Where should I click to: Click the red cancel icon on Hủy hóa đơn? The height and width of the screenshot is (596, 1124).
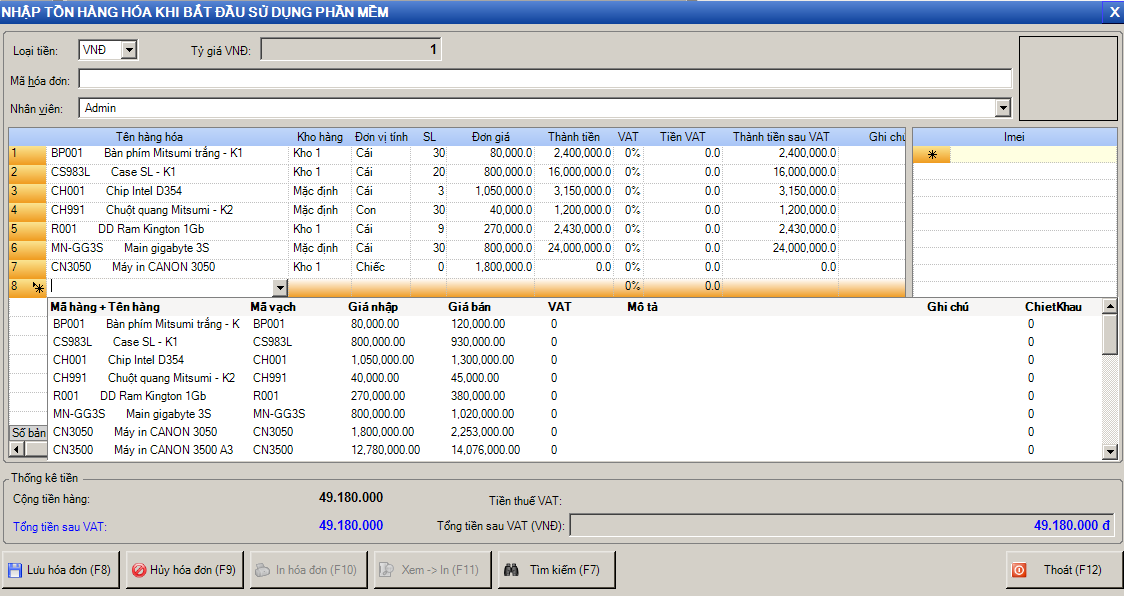point(139,570)
